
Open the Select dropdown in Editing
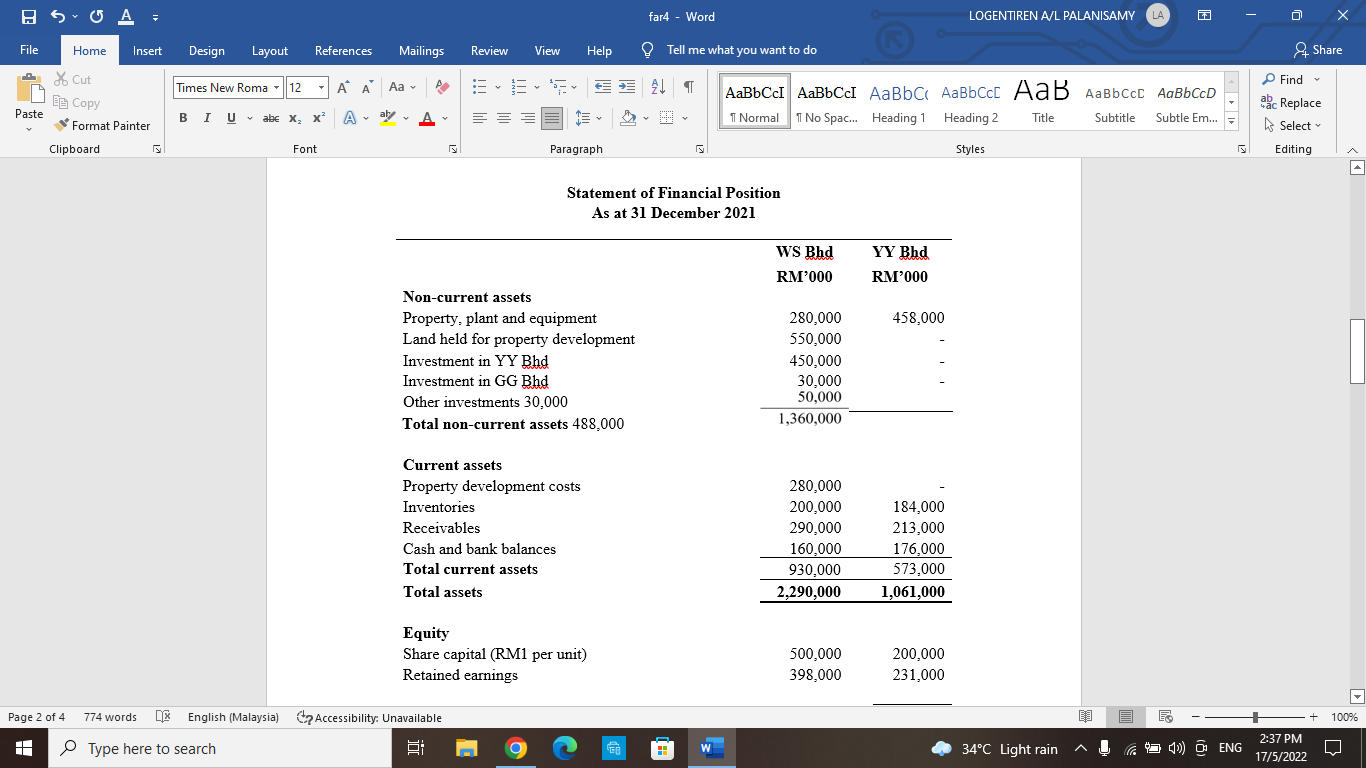[x=1291, y=125]
